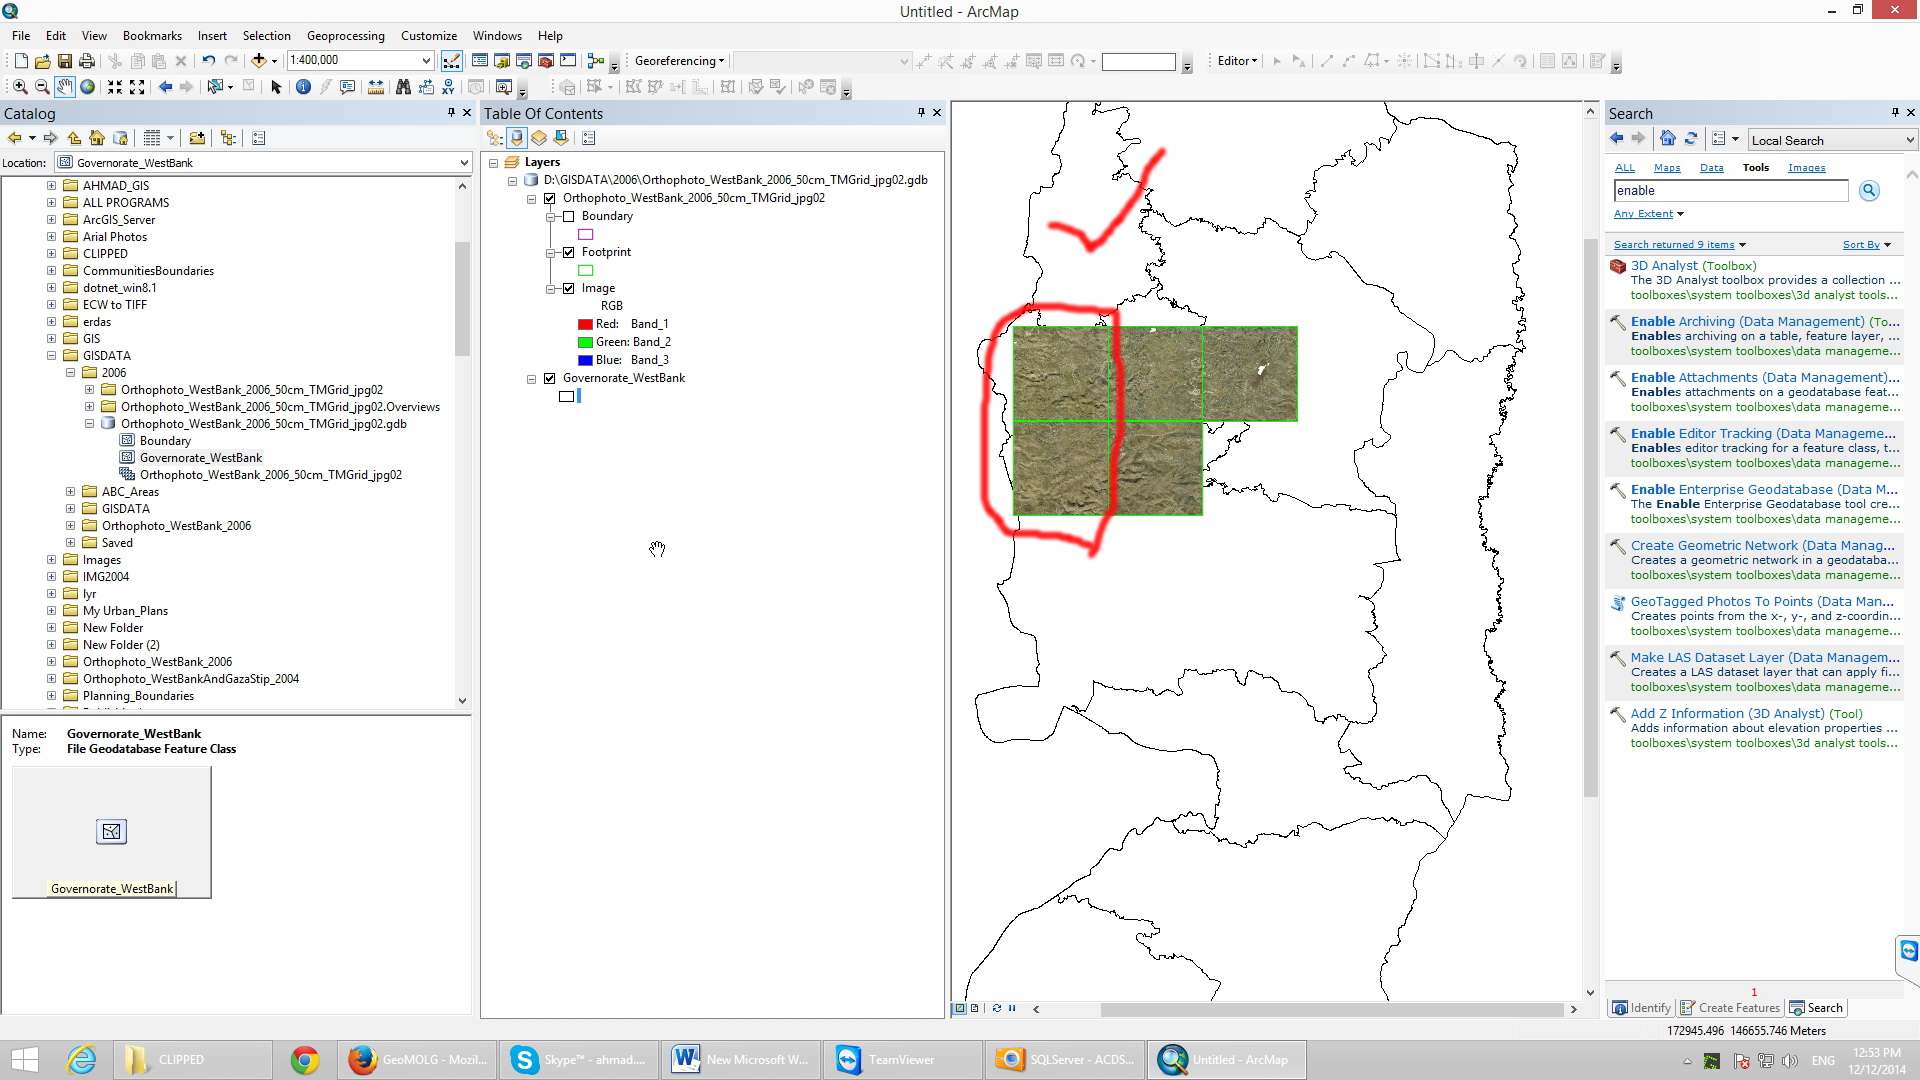Open 3D Analyst Toolbox result
Screen dimensions: 1920x1080
[x=1693, y=266]
